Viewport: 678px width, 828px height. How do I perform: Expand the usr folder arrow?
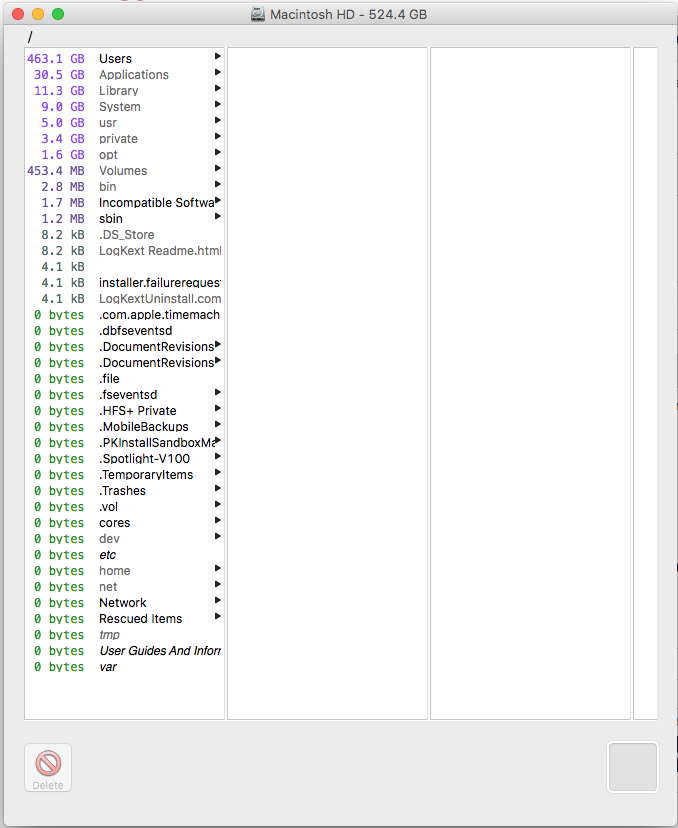[218, 120]
